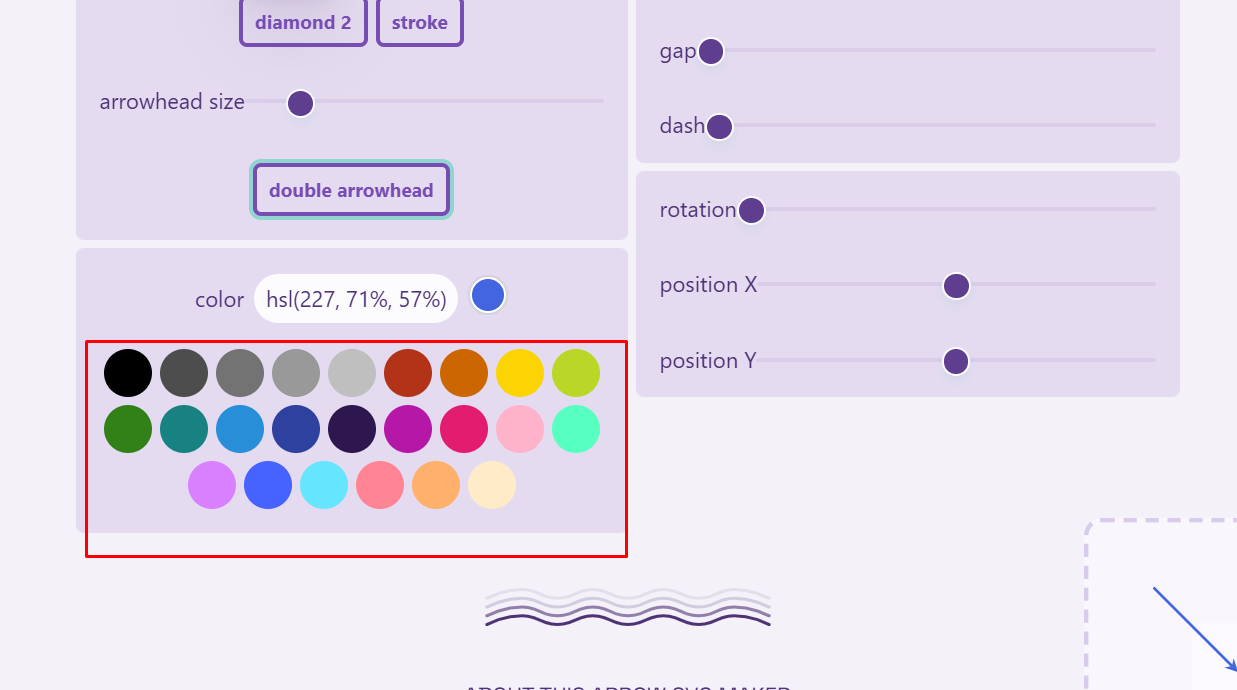This screenshot has width=1237, height=690.
Task: Toggle the double arrowhead option
Action: click(351, 189)
